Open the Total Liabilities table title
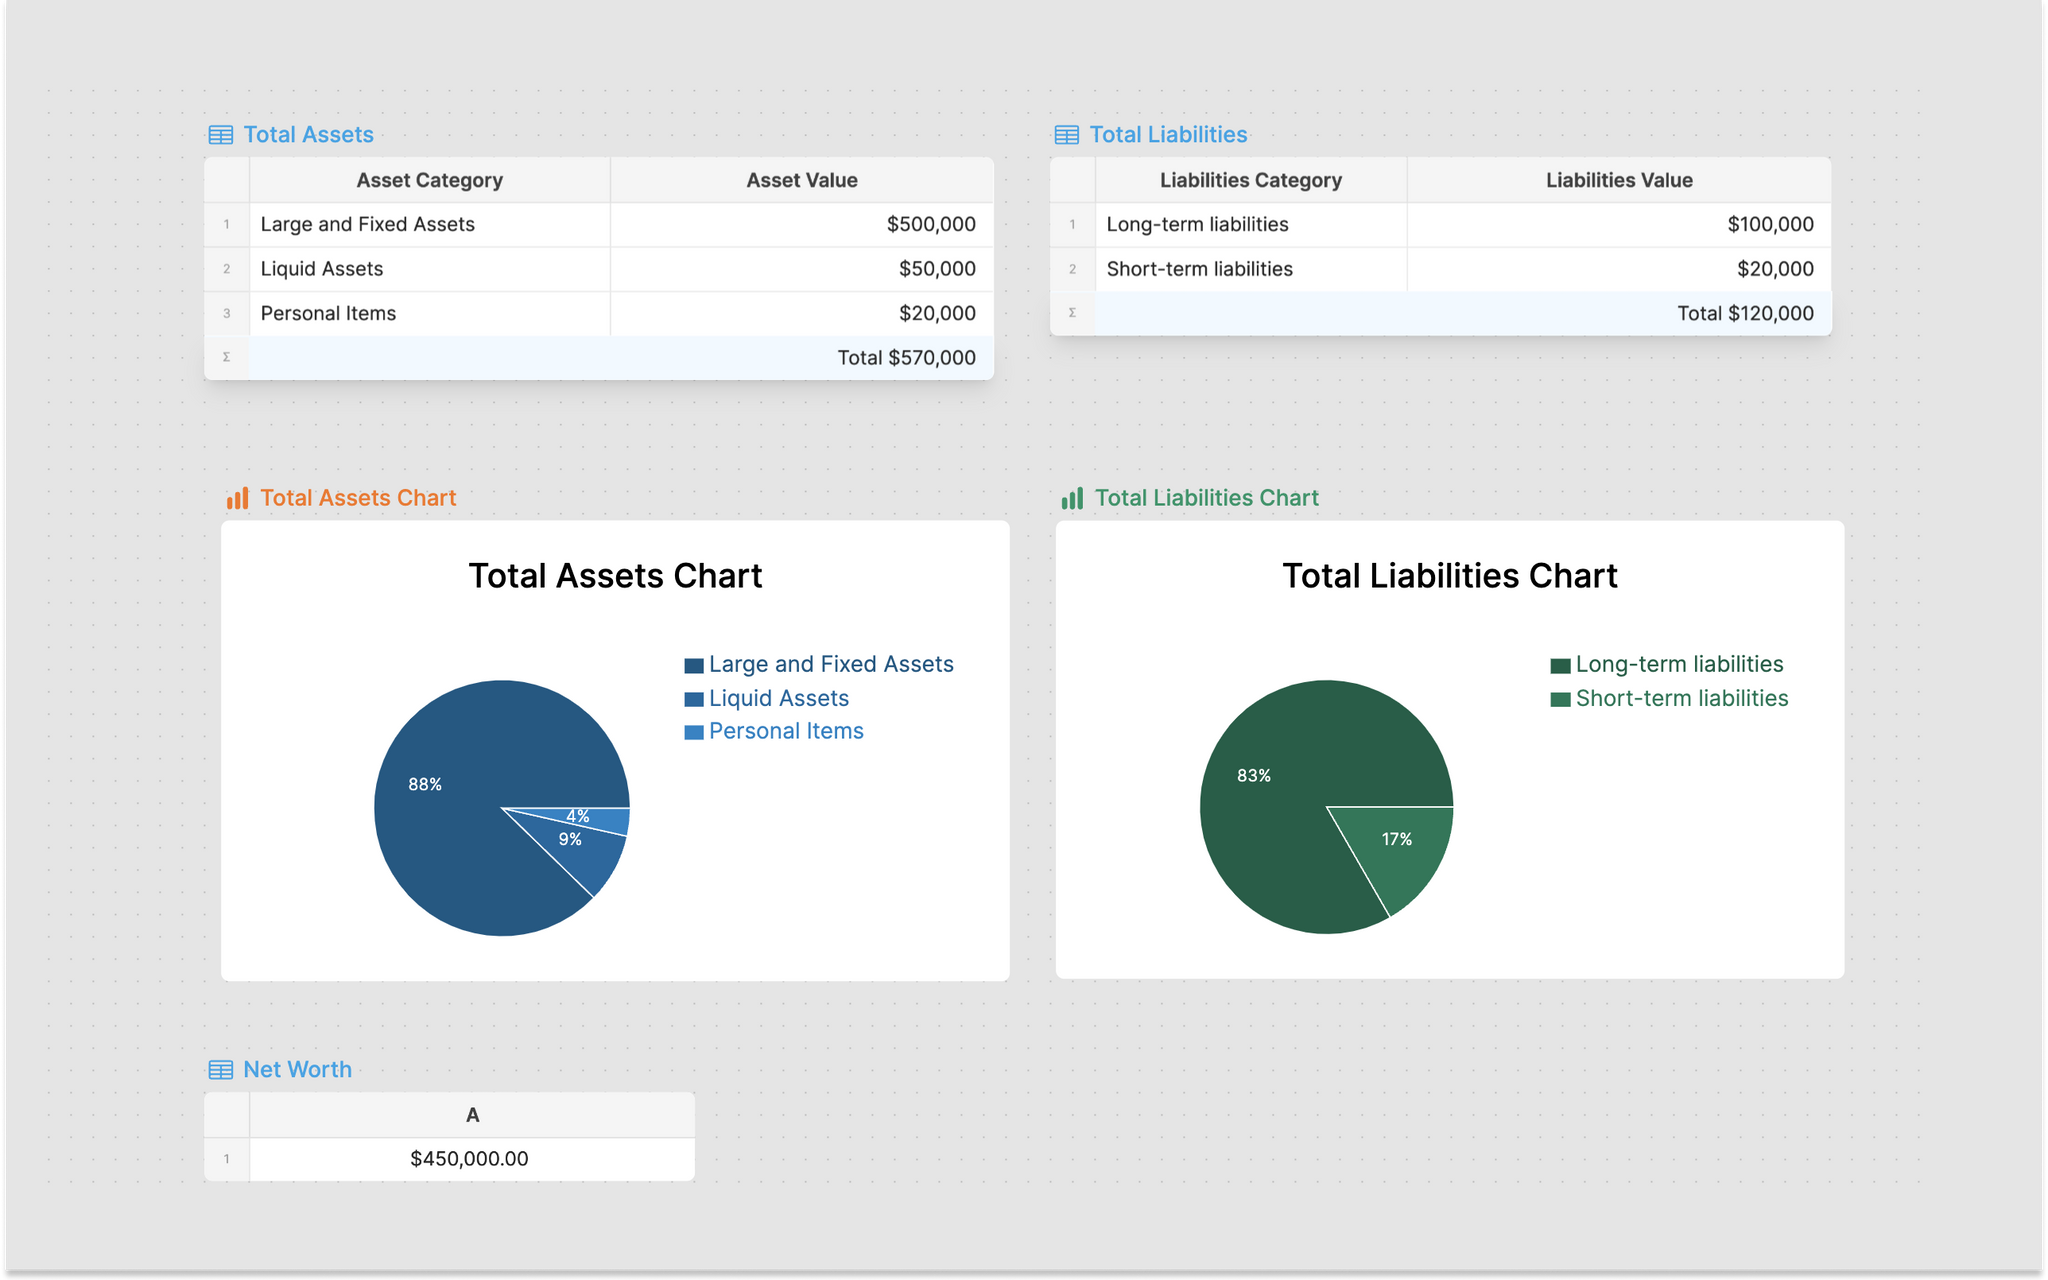Viewport: 2048px width, 1280px height. click(x=1168, y=135)
